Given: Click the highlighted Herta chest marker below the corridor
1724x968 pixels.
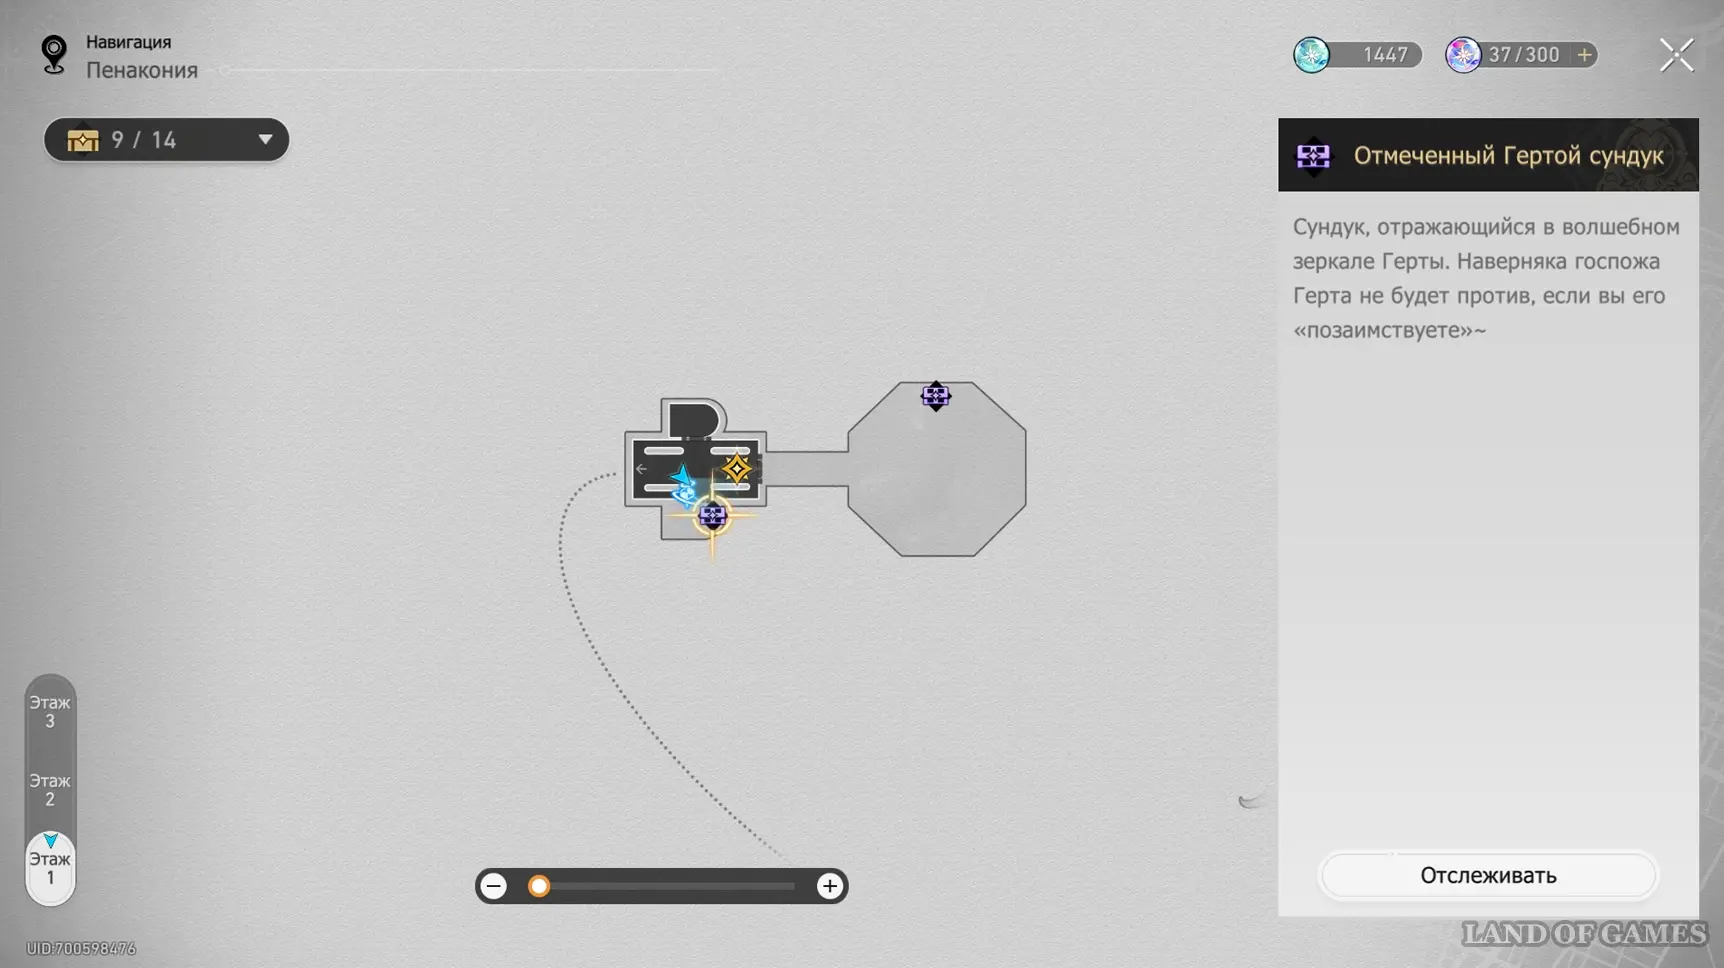Looking at the screenshot, I should tap(712, 516).
